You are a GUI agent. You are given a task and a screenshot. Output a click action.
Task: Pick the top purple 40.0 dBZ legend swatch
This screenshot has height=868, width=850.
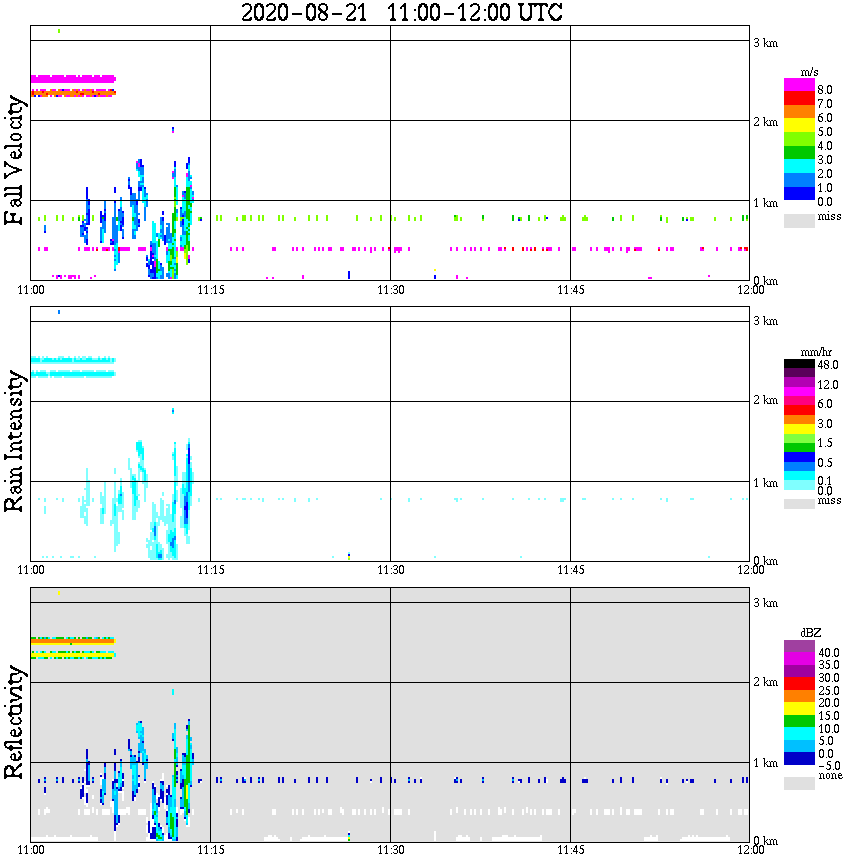point(799,645)
